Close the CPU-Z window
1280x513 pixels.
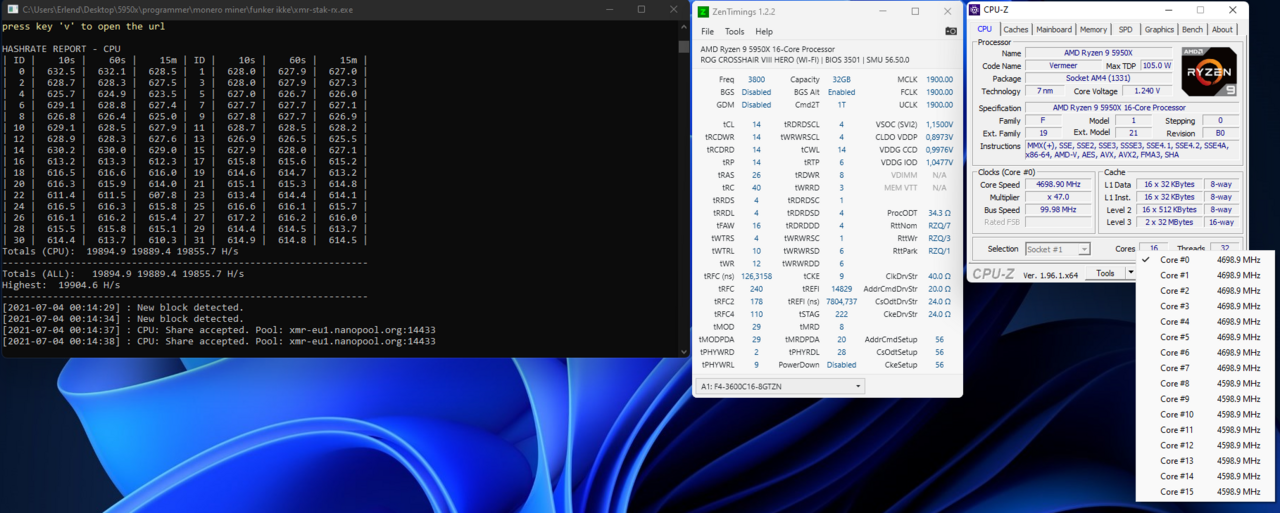[x=1233, y=10]
